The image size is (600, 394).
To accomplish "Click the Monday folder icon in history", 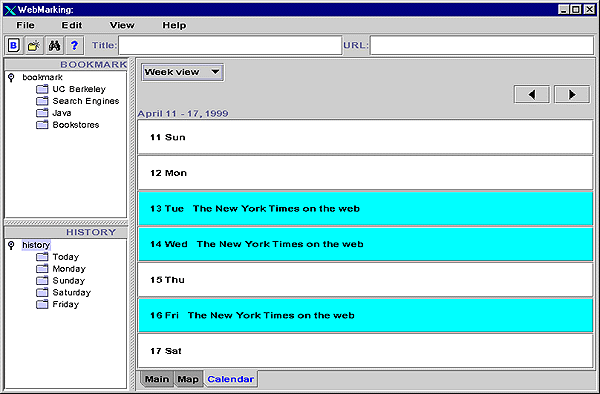I will tap(42, 269).
